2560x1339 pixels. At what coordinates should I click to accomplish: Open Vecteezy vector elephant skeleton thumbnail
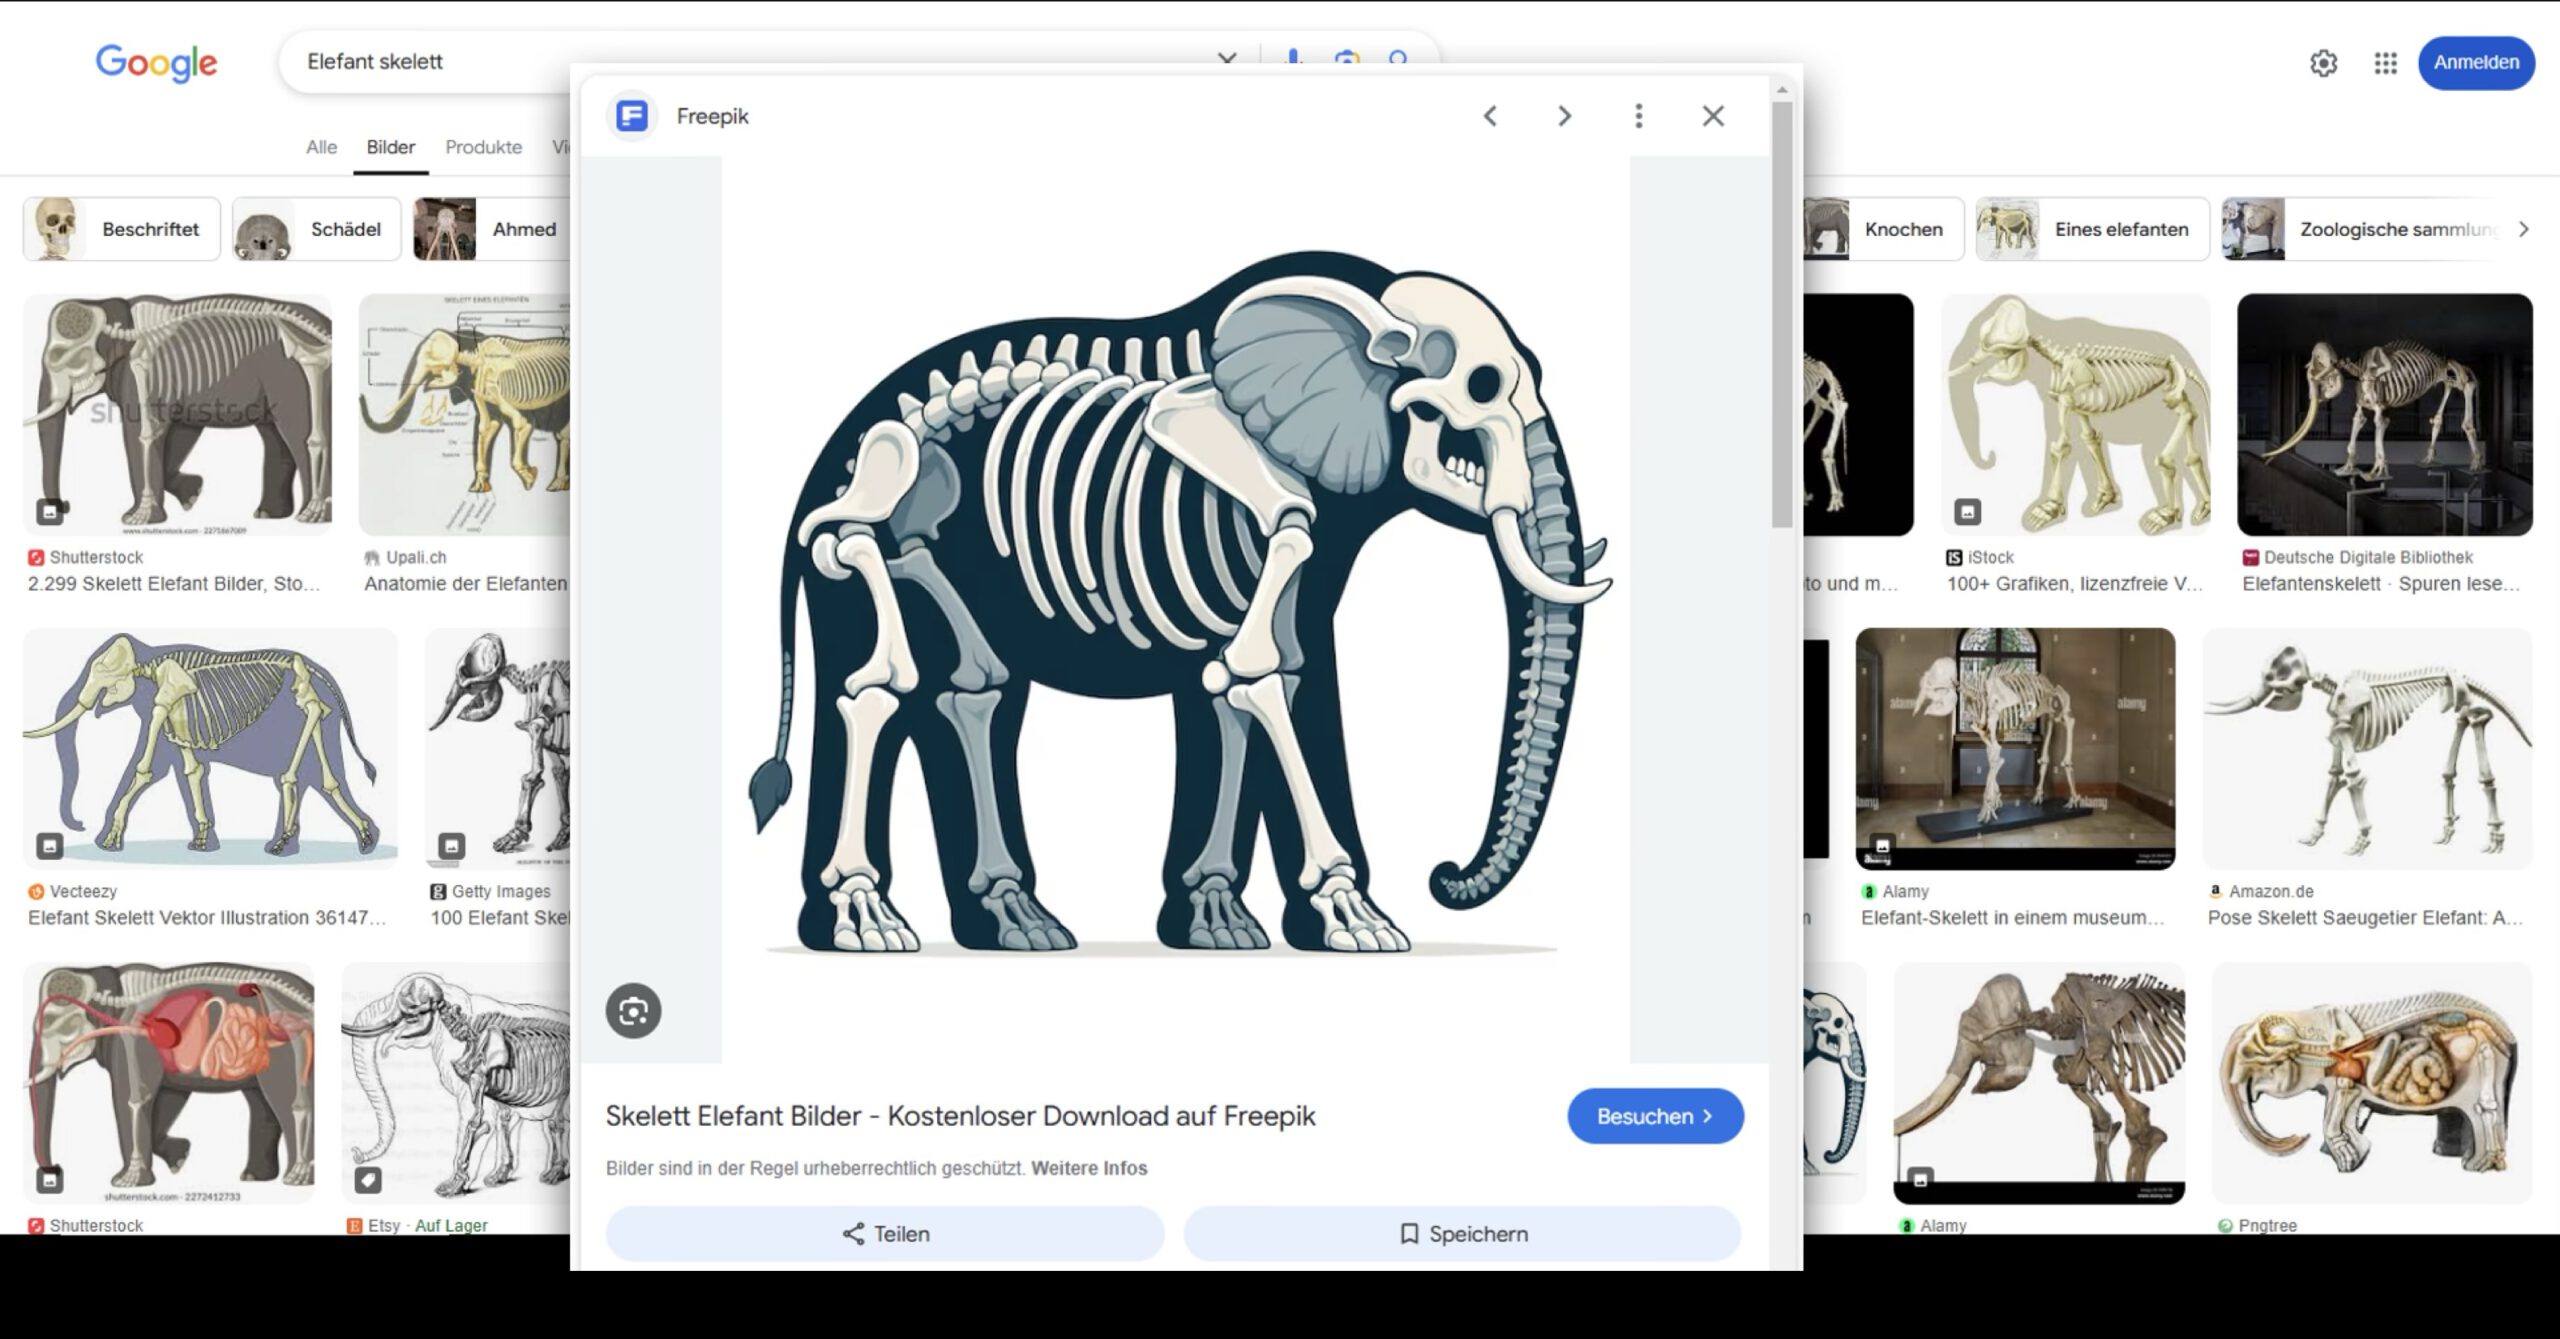[210, 748]
